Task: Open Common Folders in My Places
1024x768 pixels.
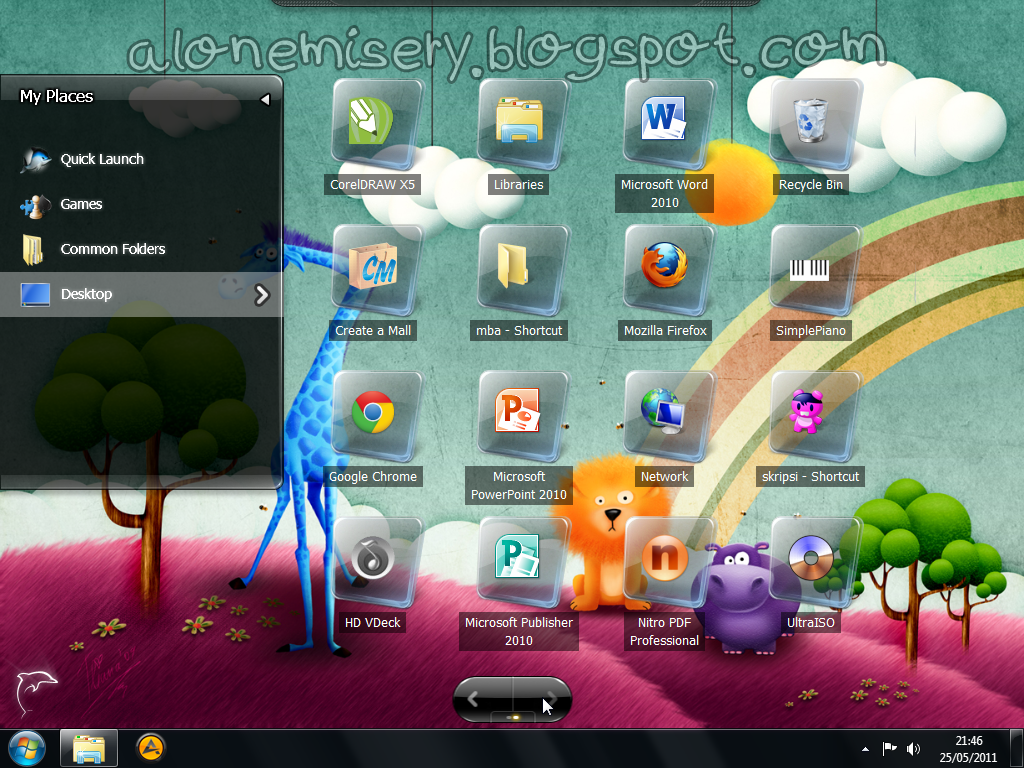Action: tap(141, 249)
